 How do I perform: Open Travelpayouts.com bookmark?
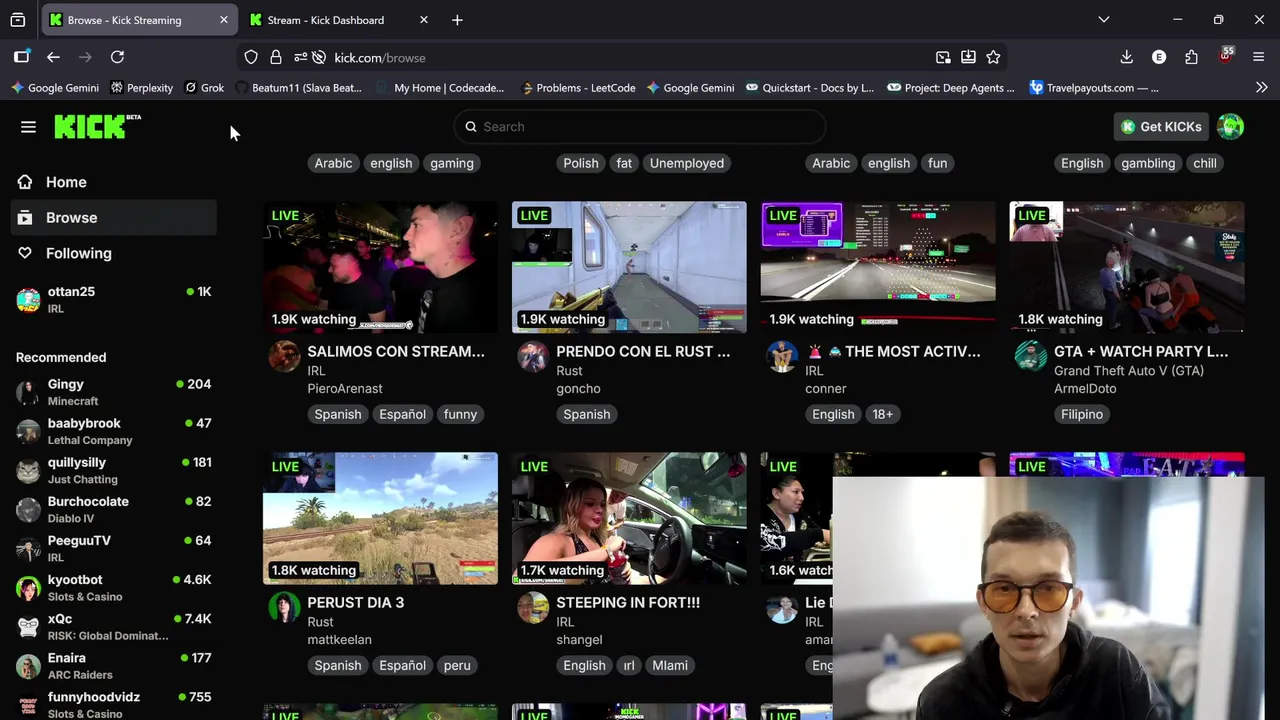pyautogui.click(x=1094, y=88)
